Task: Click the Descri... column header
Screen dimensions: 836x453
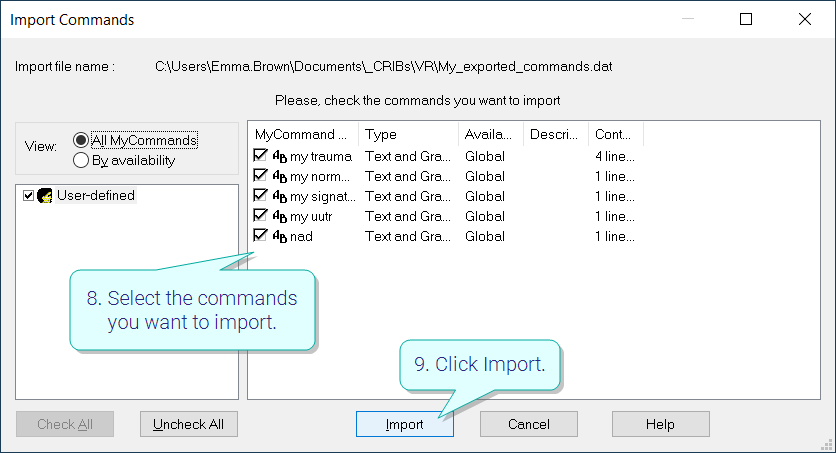Action: [x=556, y=134]
